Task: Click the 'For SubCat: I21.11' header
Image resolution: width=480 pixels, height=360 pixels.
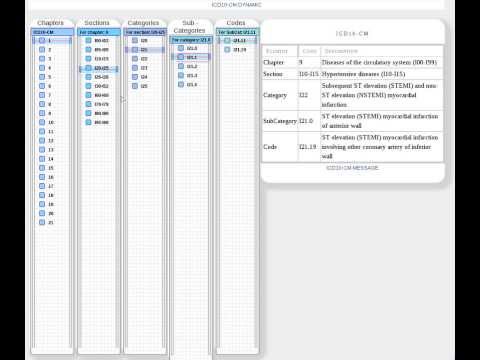Action: [237, 32]
